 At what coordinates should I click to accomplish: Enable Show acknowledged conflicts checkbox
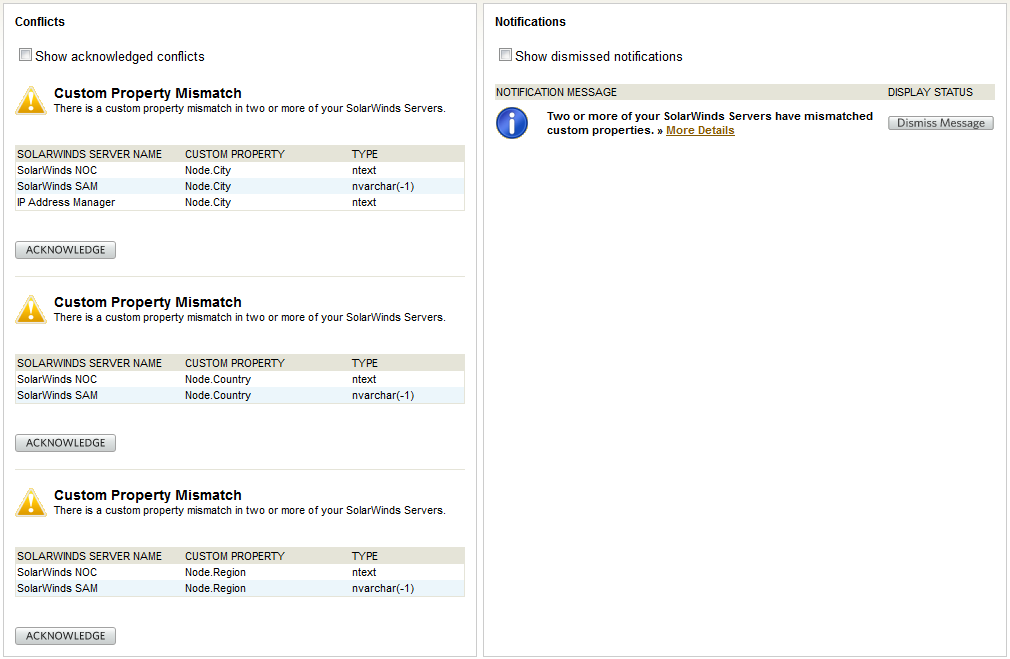tap(26, 56)
